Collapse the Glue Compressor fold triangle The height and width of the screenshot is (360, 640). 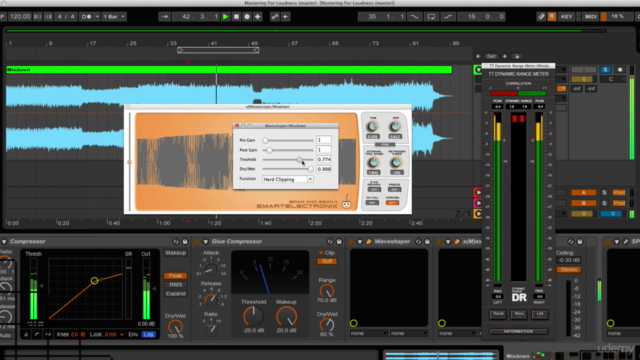(206, 242)
